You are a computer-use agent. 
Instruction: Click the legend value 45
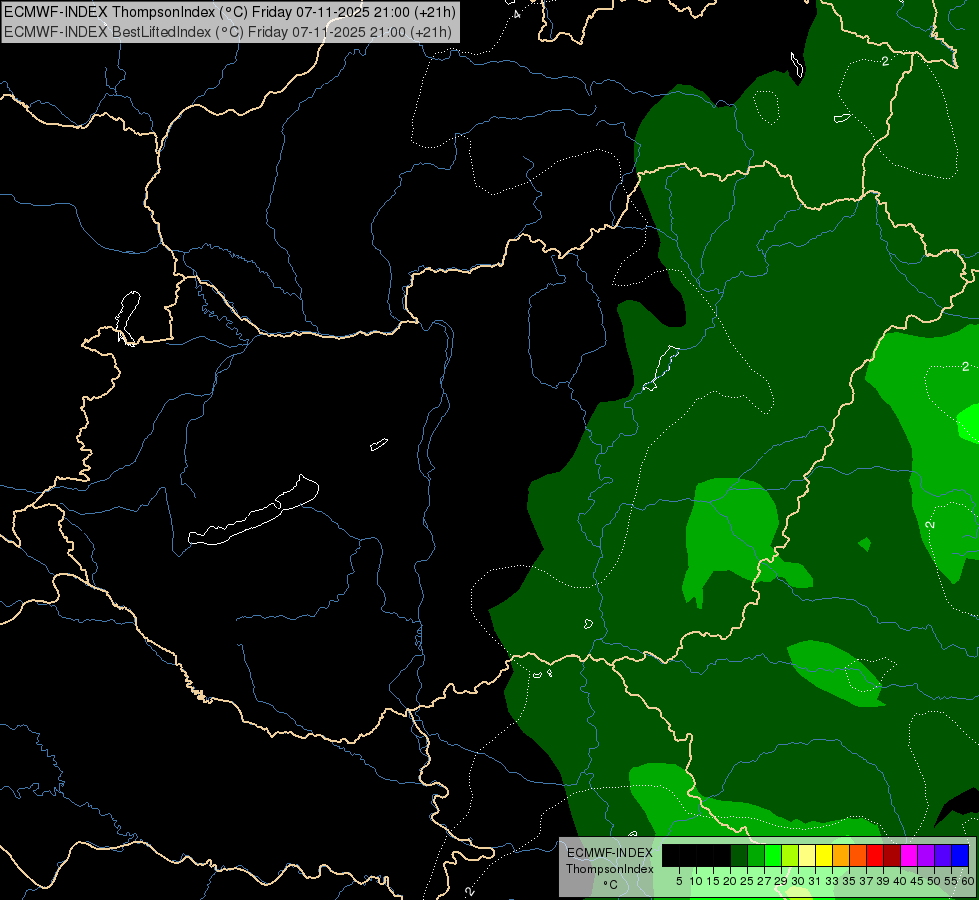917,881
